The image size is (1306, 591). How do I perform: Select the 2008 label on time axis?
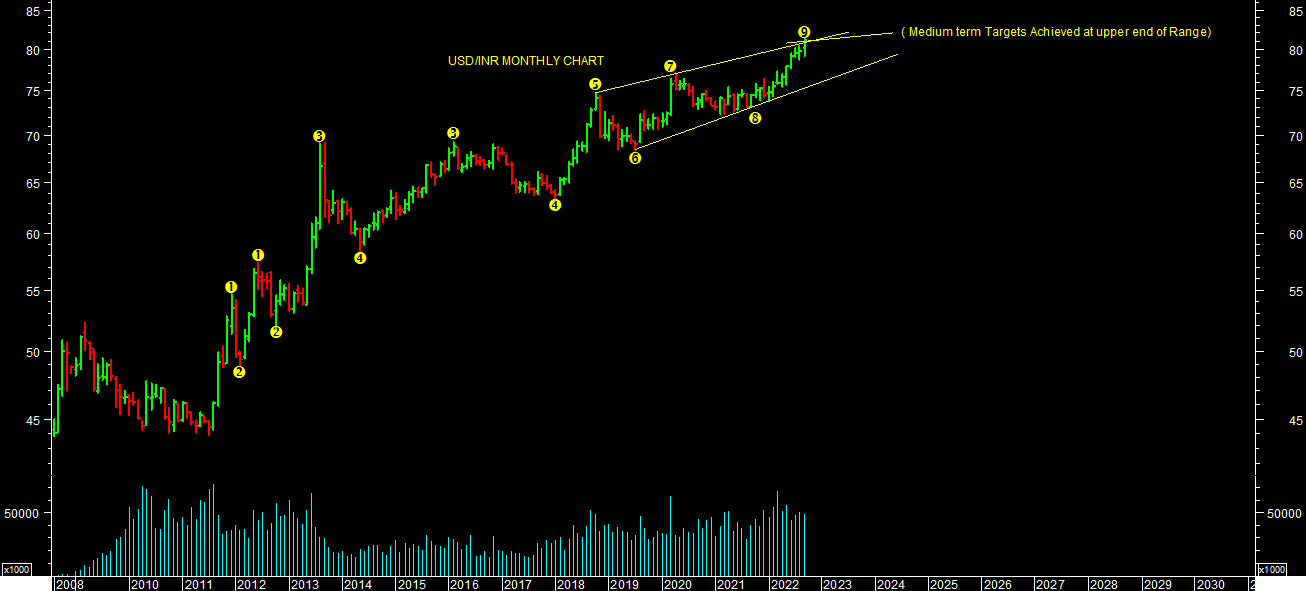(x=69, y=584)
